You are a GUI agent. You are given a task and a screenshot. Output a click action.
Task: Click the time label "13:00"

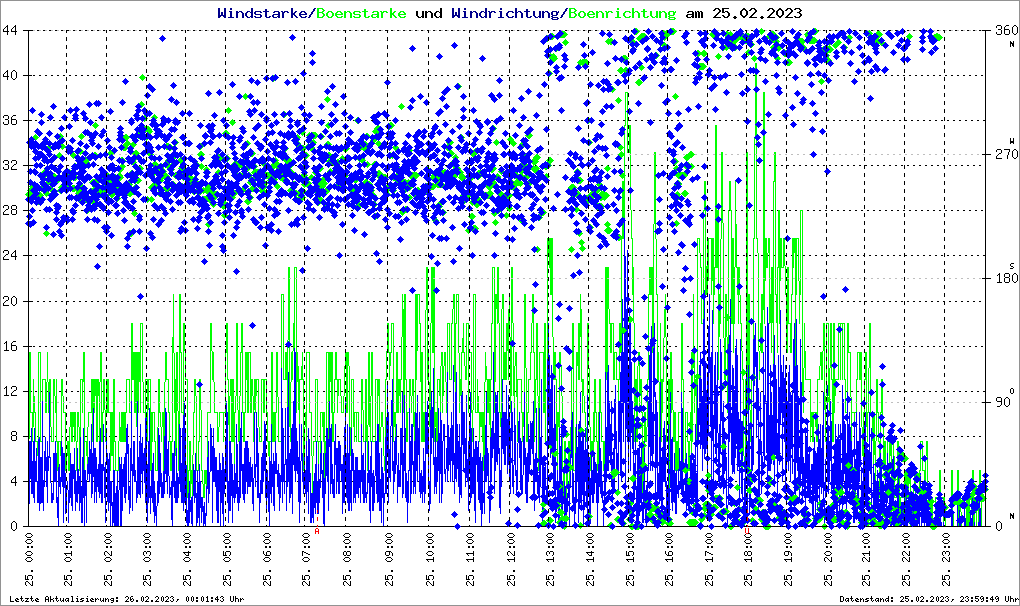[551, 547]
